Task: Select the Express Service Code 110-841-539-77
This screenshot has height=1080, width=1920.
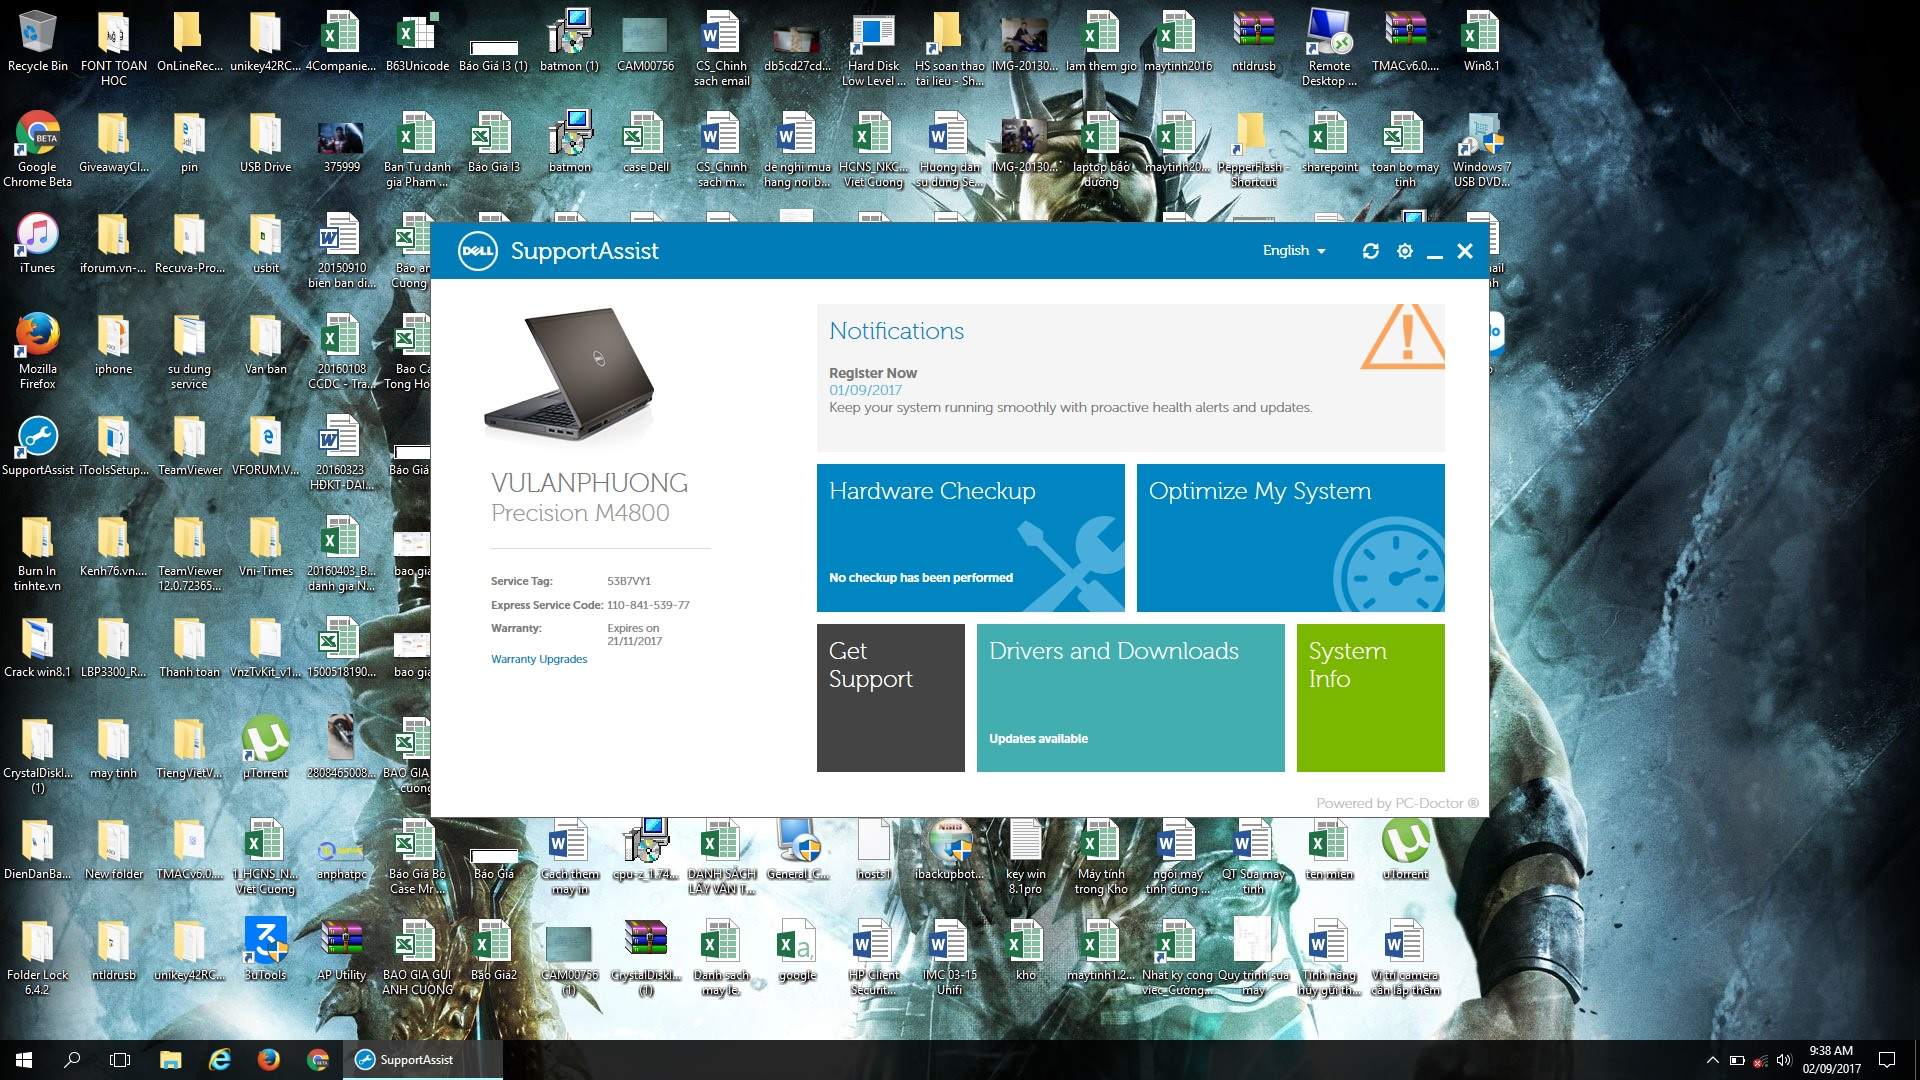Action: pyautogui.click(x=648, y=605)
